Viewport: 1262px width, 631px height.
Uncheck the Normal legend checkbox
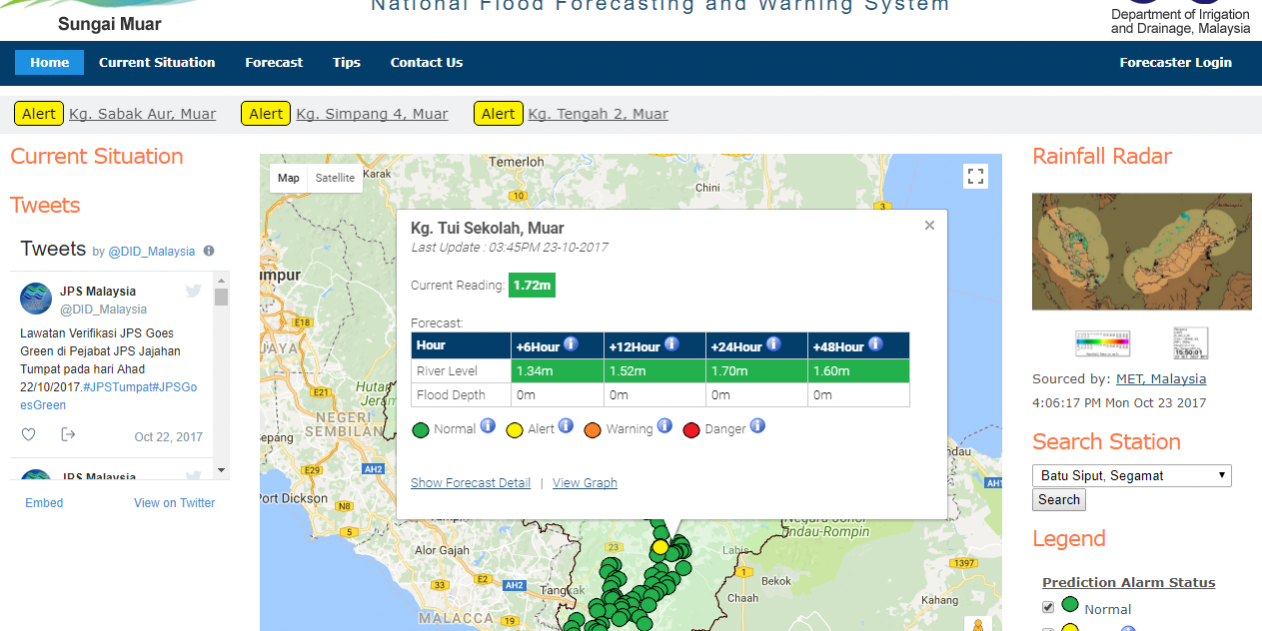point(1048,607)
